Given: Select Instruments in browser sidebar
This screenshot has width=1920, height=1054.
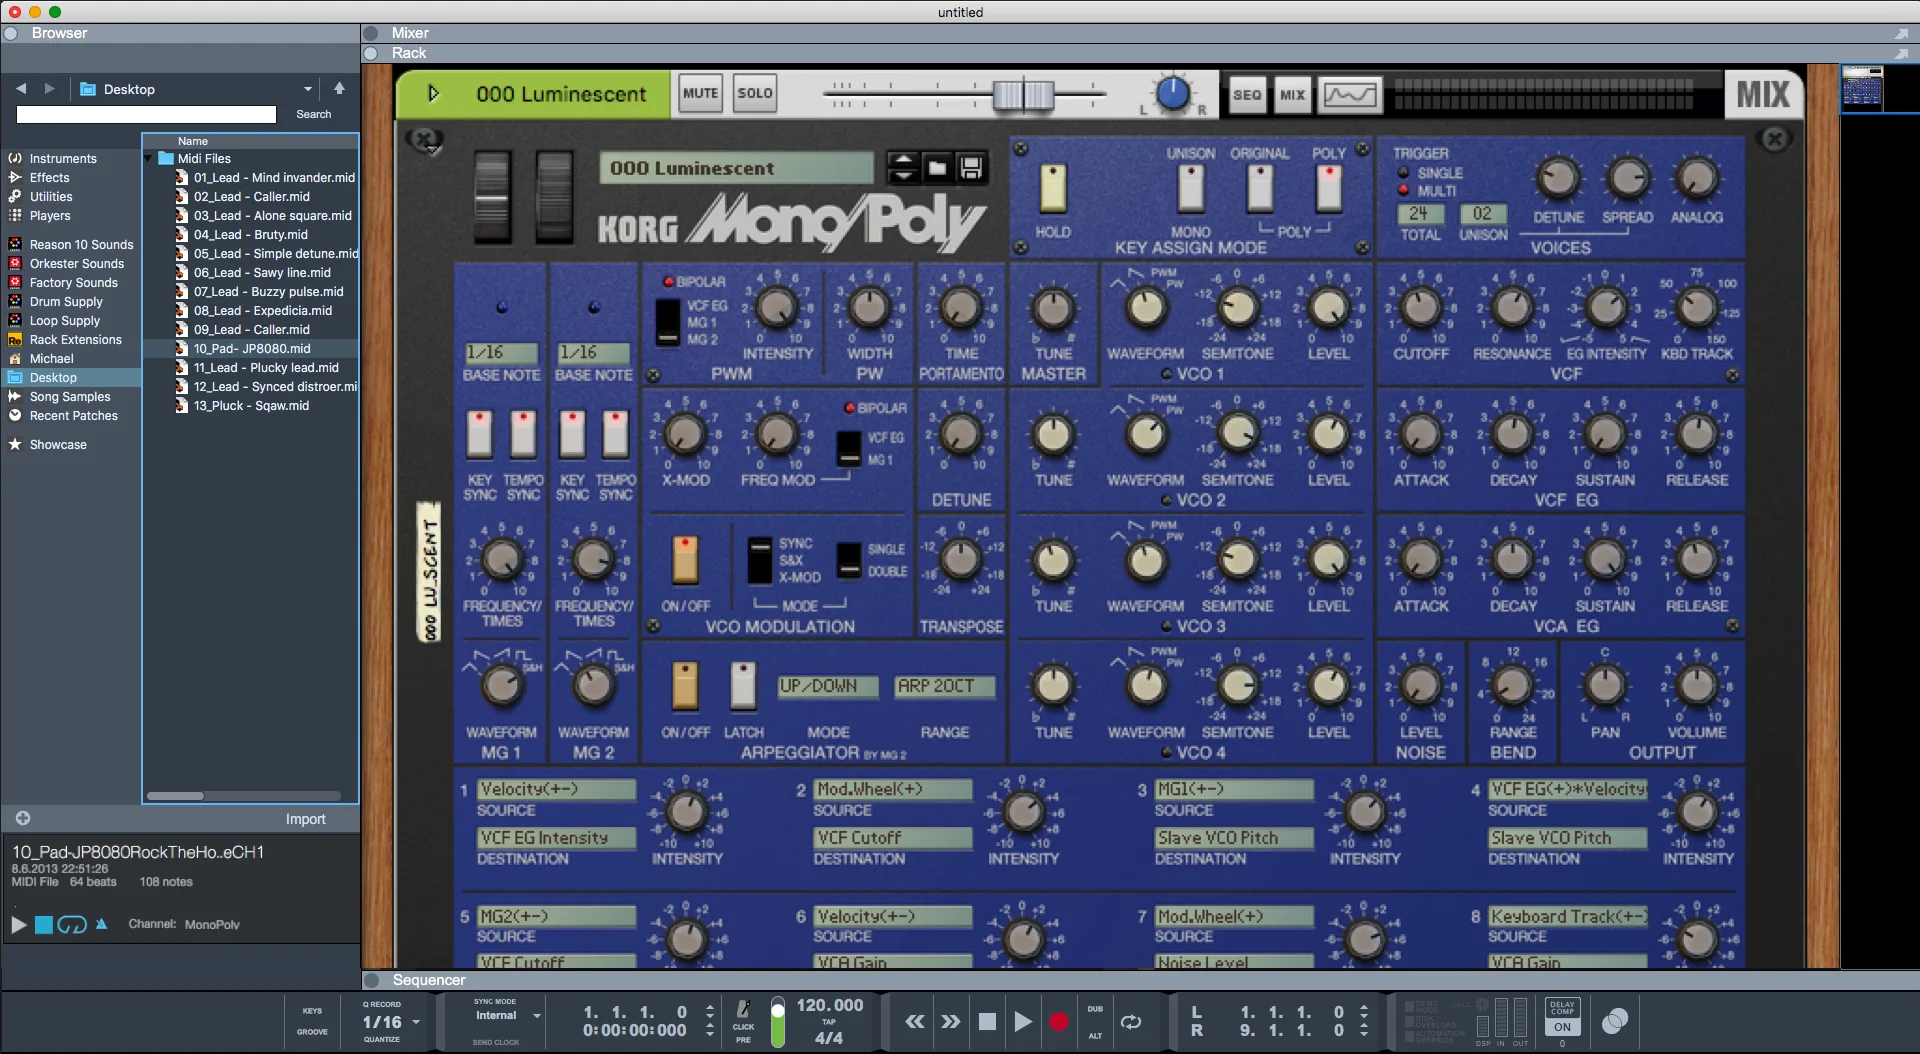Looking at the screenshot, I should pyautogui.click(x=63, y=159).
